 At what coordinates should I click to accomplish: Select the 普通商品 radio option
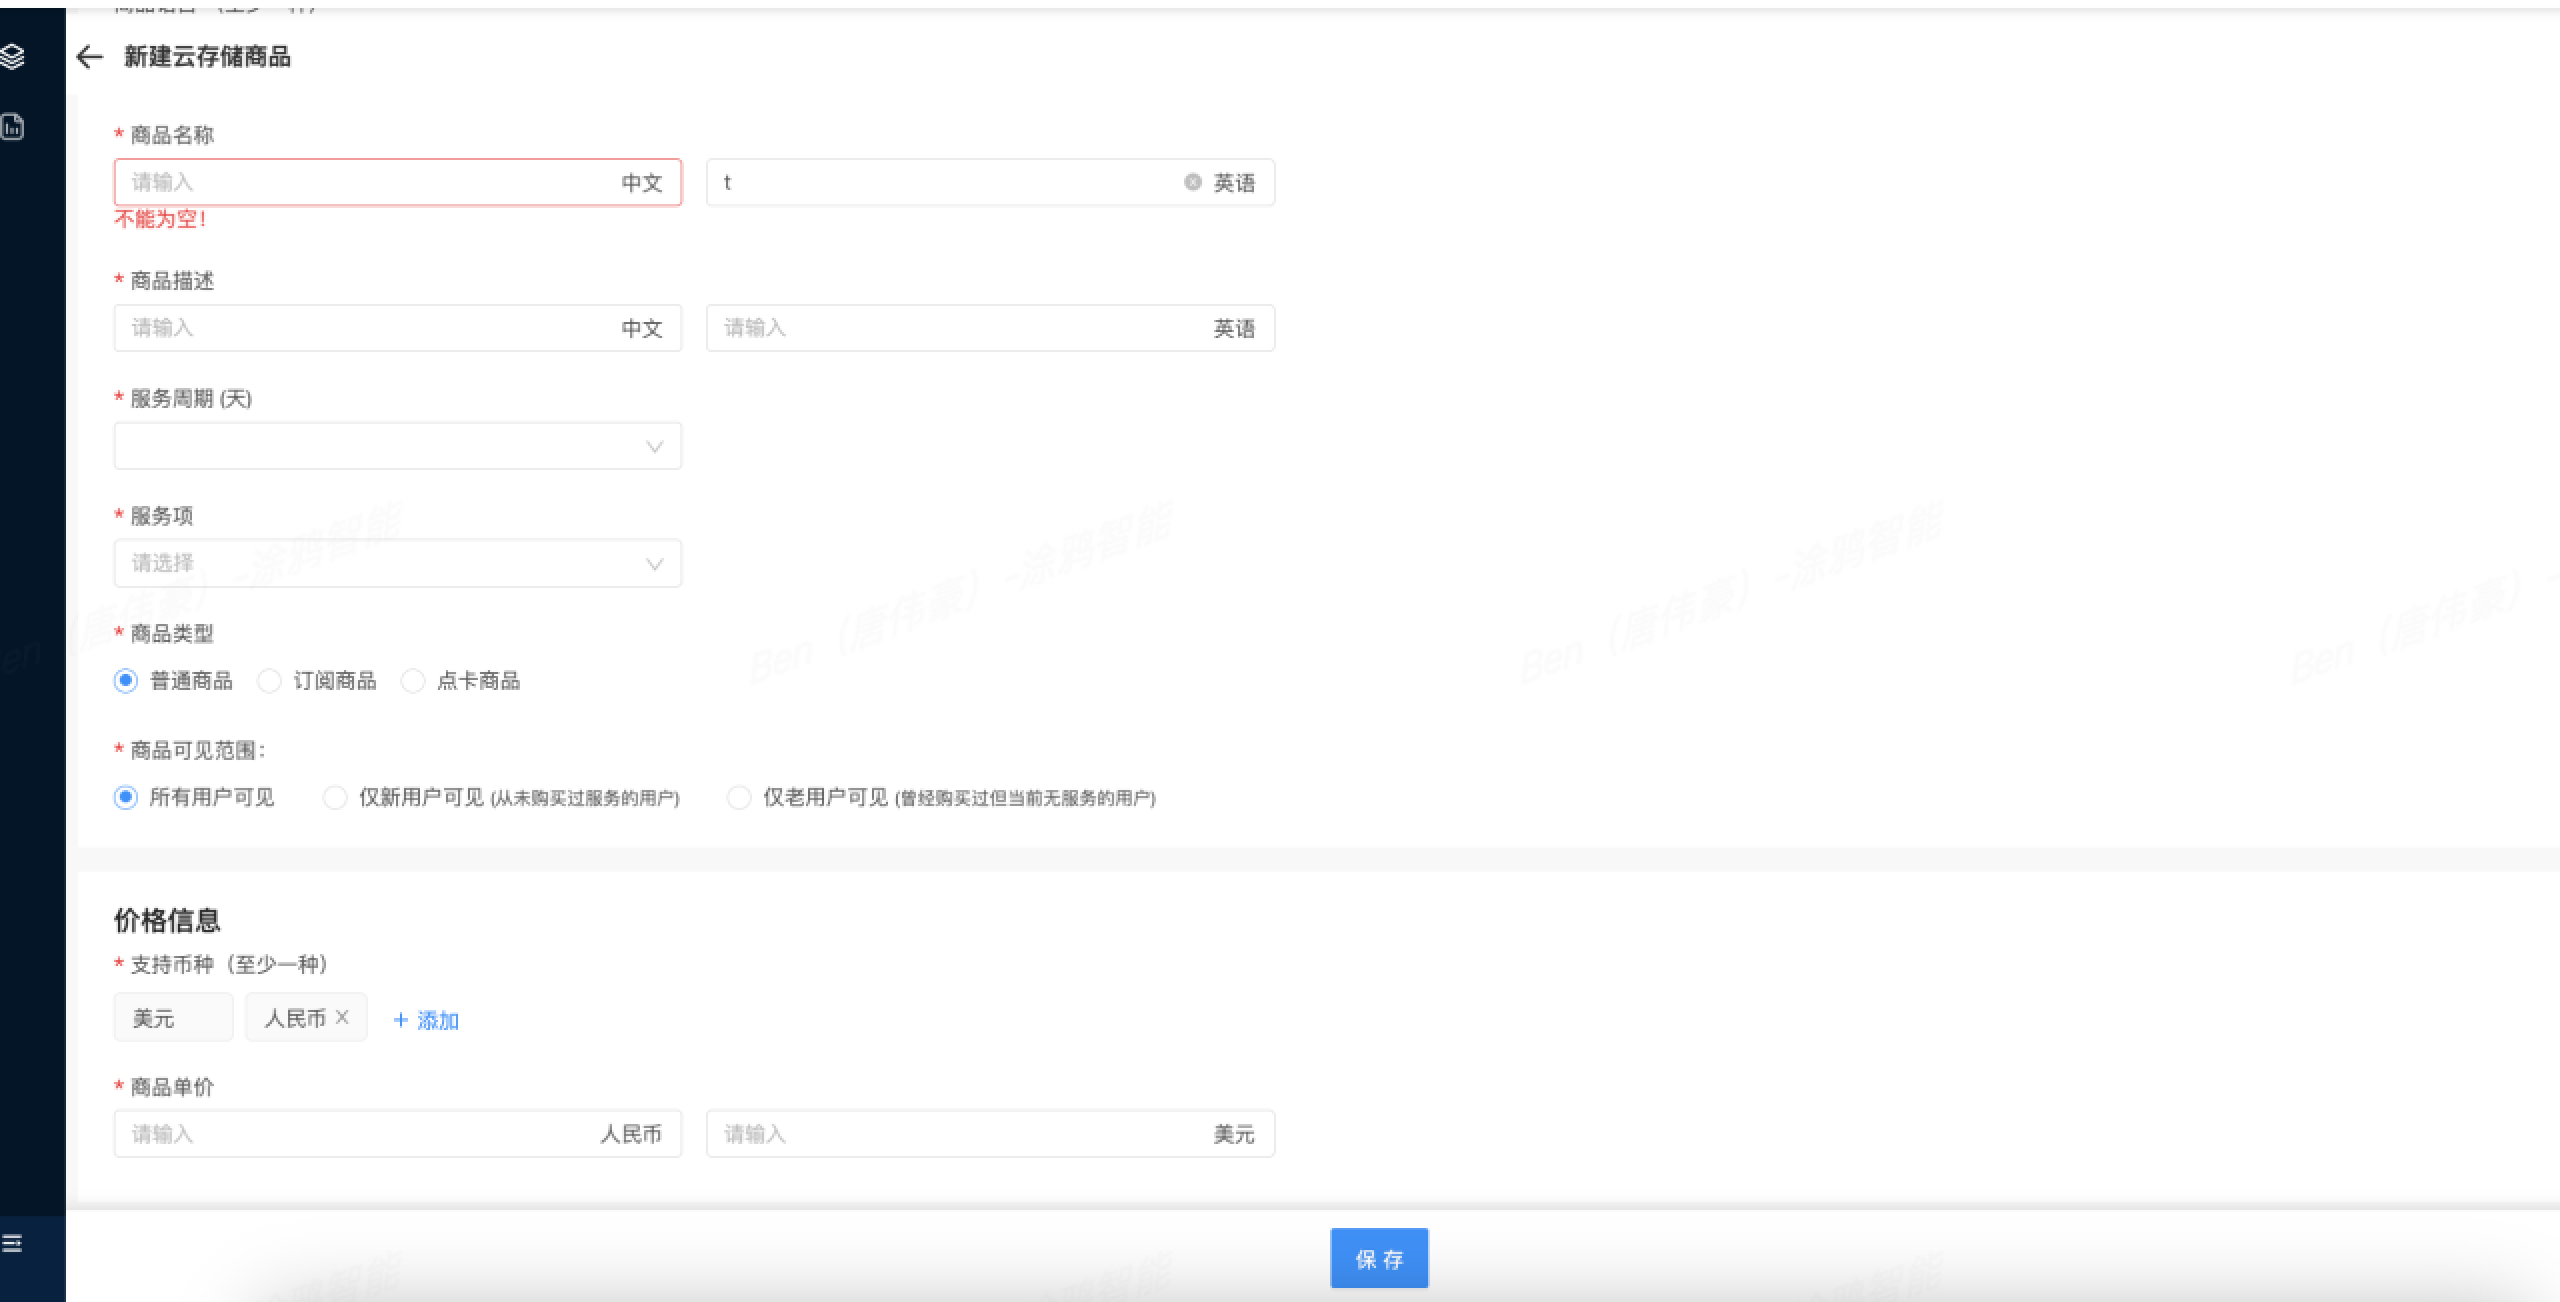125,681
